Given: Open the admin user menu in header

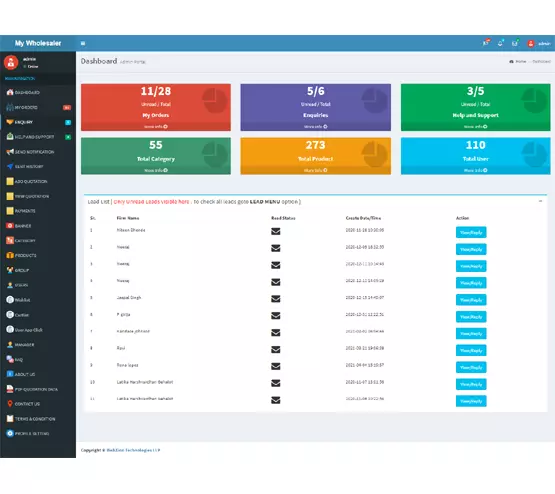Looking at the screenshot, I should tap(539, 44).
